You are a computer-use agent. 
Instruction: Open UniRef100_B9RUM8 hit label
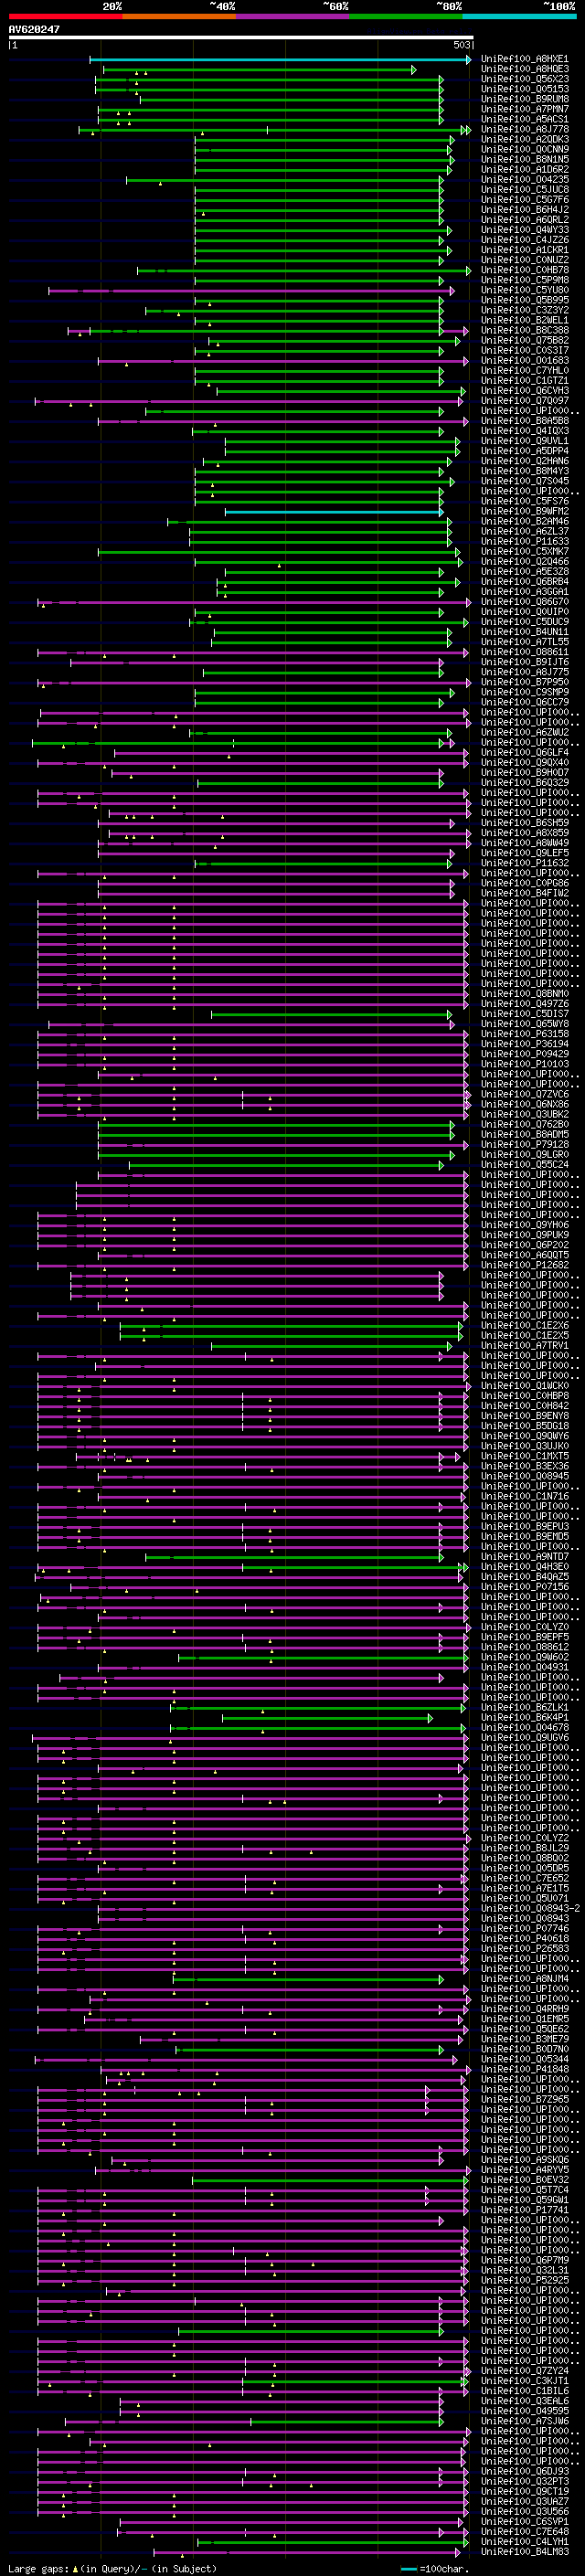(x=524, y=99)
